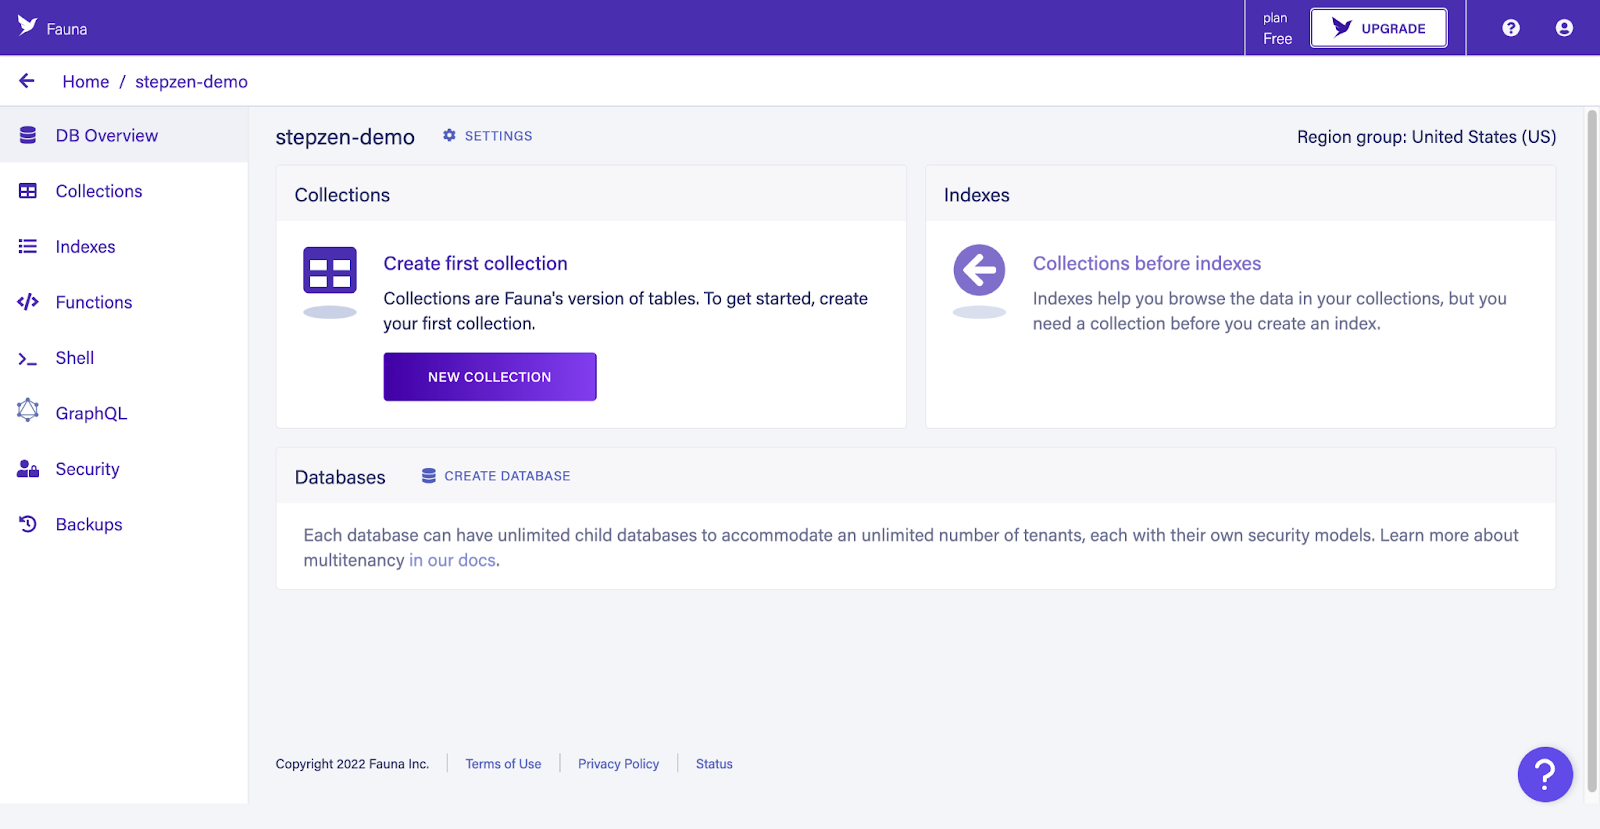Open Collections in the sidebar
Image resolution: width=1600 pixels, height=829 pixels.
point(124,191)
